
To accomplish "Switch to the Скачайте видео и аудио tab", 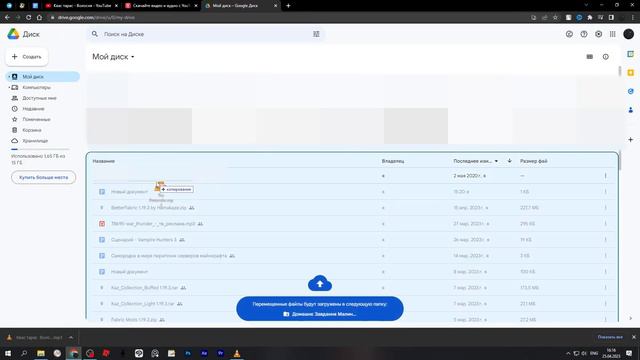I will coord(161,6).
